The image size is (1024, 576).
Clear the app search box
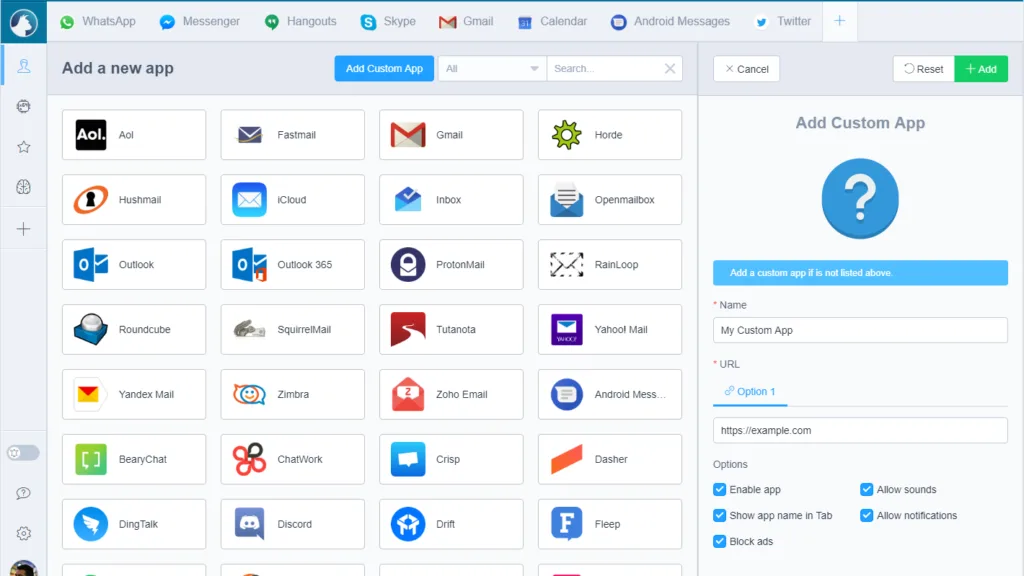[670, 69]
